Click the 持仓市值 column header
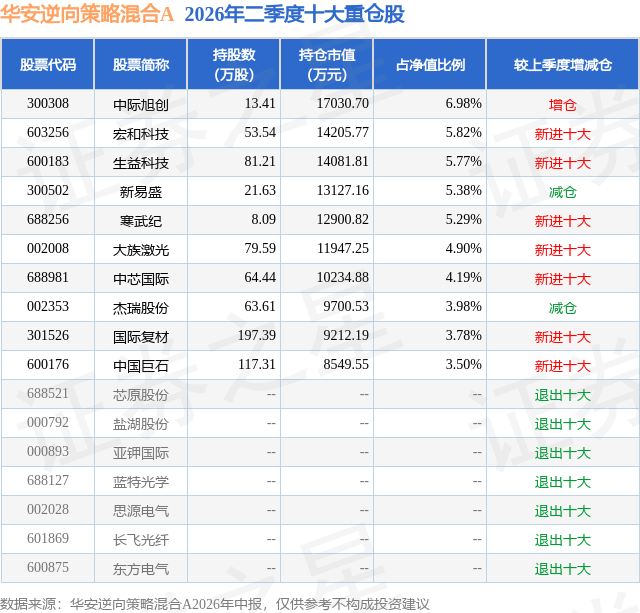Screen dimensions: 640x613 (x=327, y=64)
